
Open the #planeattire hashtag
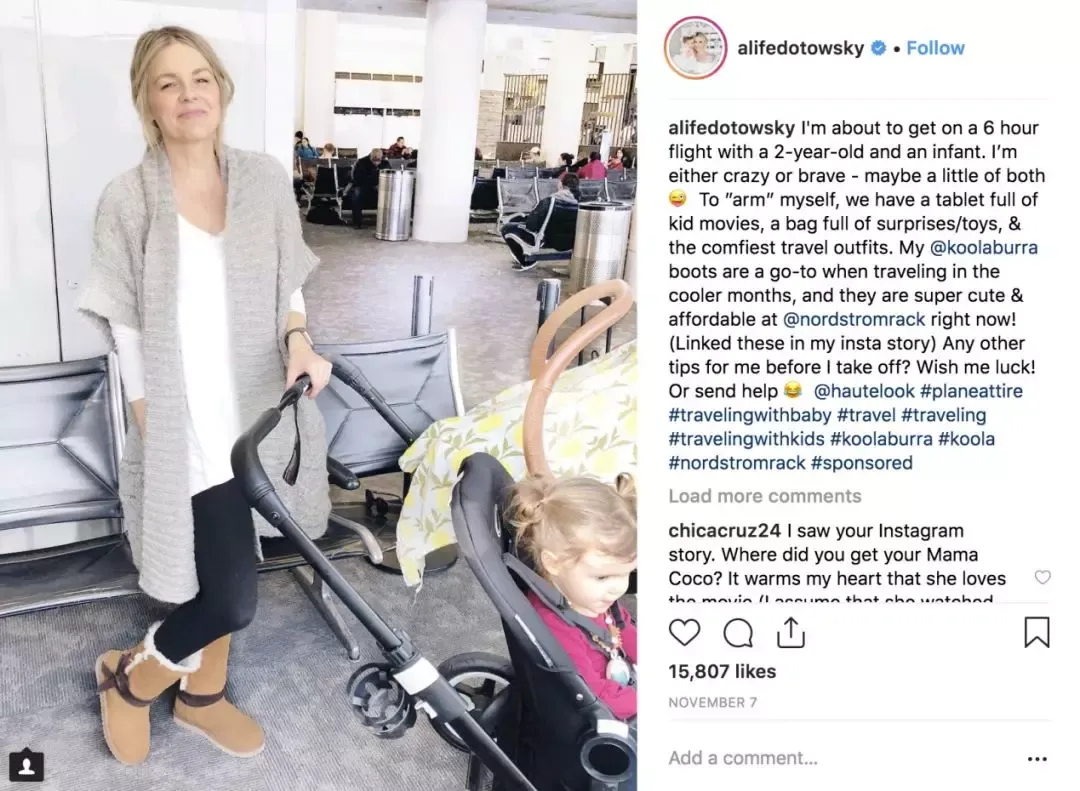click(x=971, y=391)
